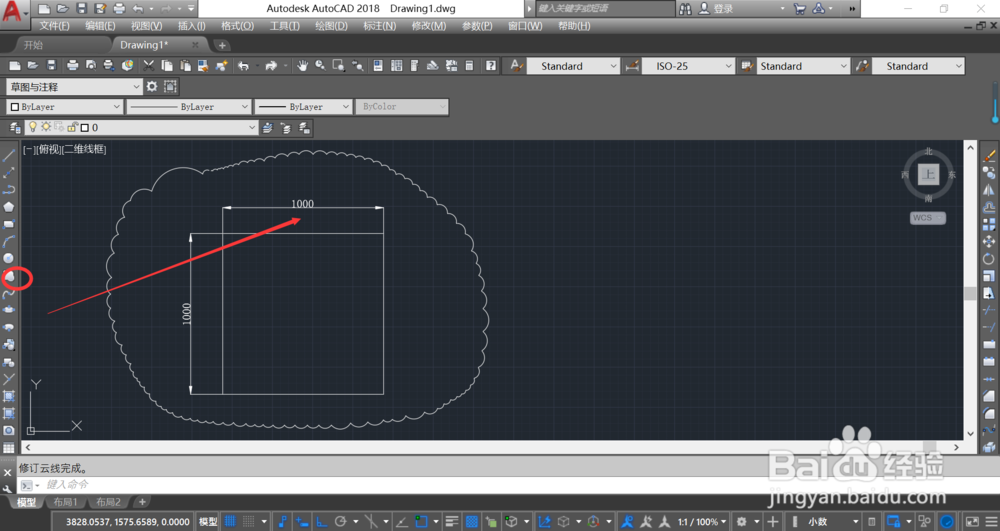
Task: Toggle transparency display in status bar
Action: (471, 521)
